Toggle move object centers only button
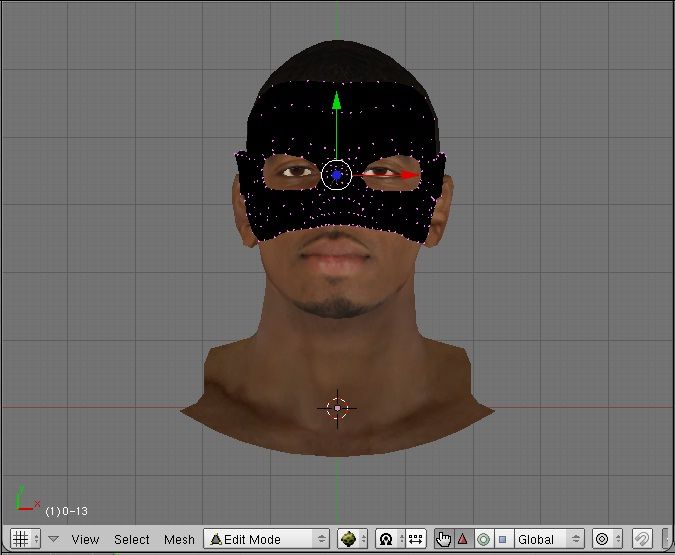675x555 pixels. [x=415, y=539]
